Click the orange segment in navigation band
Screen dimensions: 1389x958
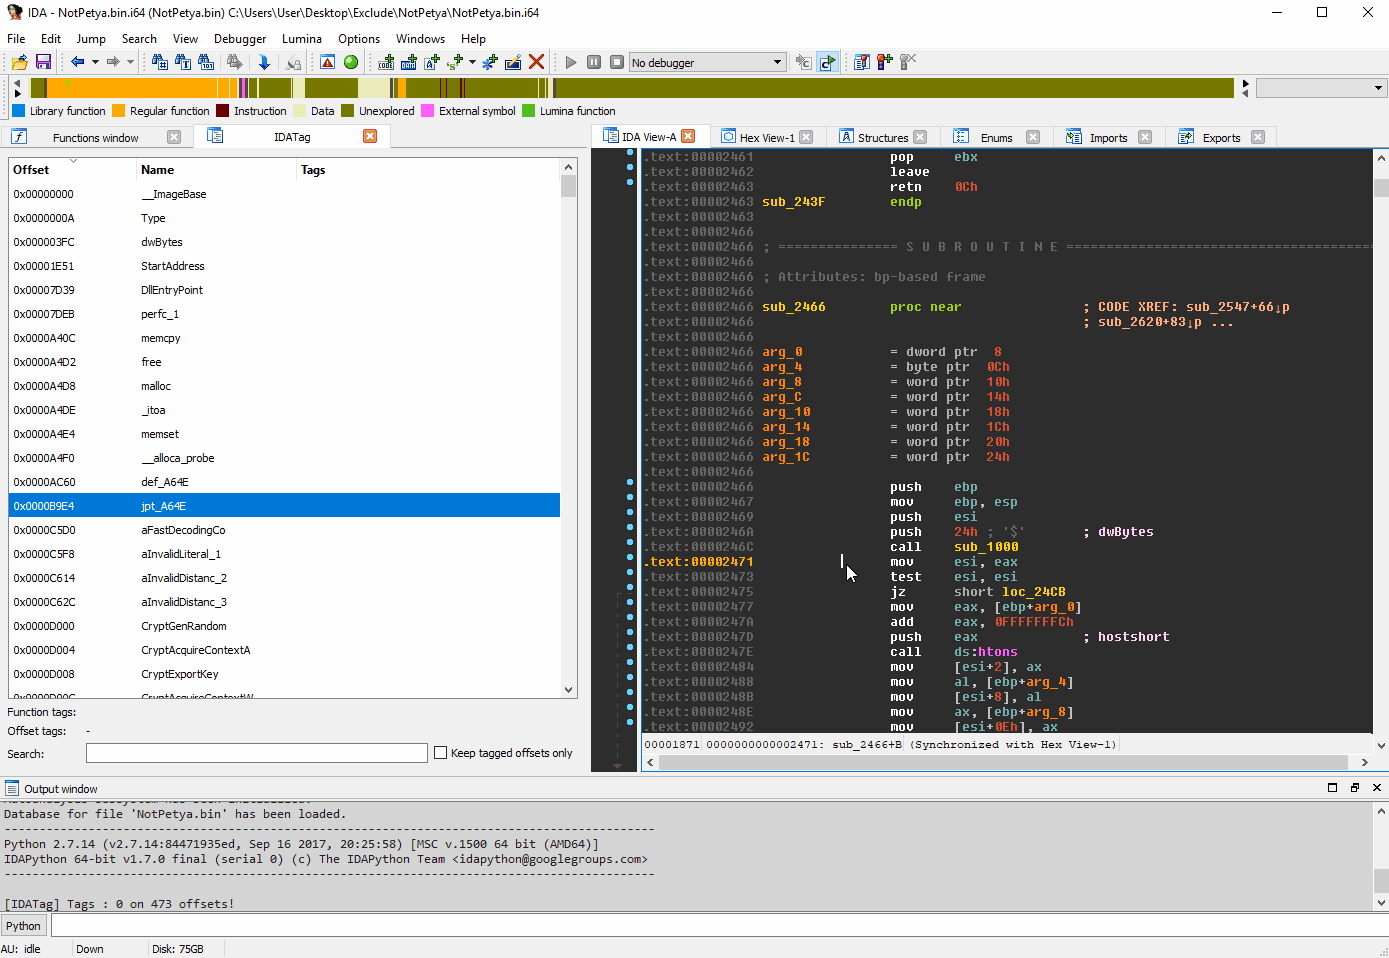pos(140,88)
